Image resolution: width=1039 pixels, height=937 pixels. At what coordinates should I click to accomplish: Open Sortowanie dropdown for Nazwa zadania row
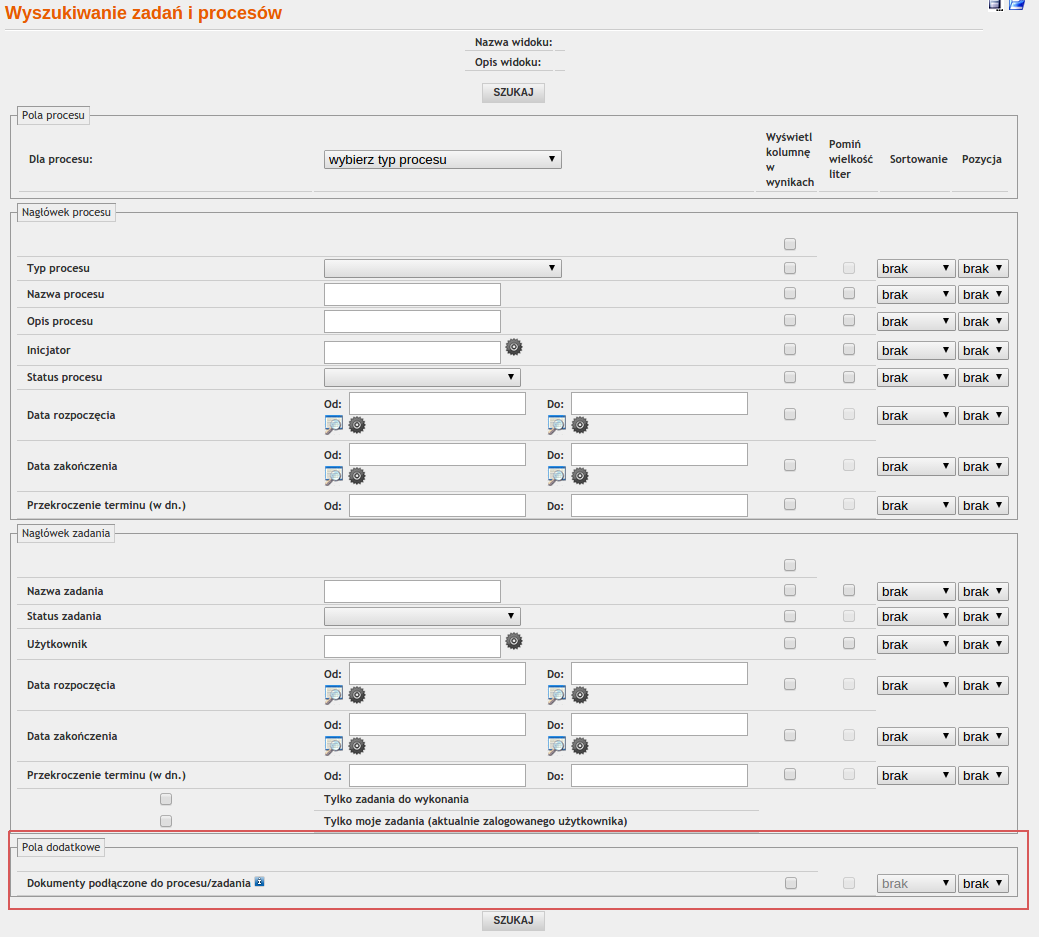(x=916, y=591)
